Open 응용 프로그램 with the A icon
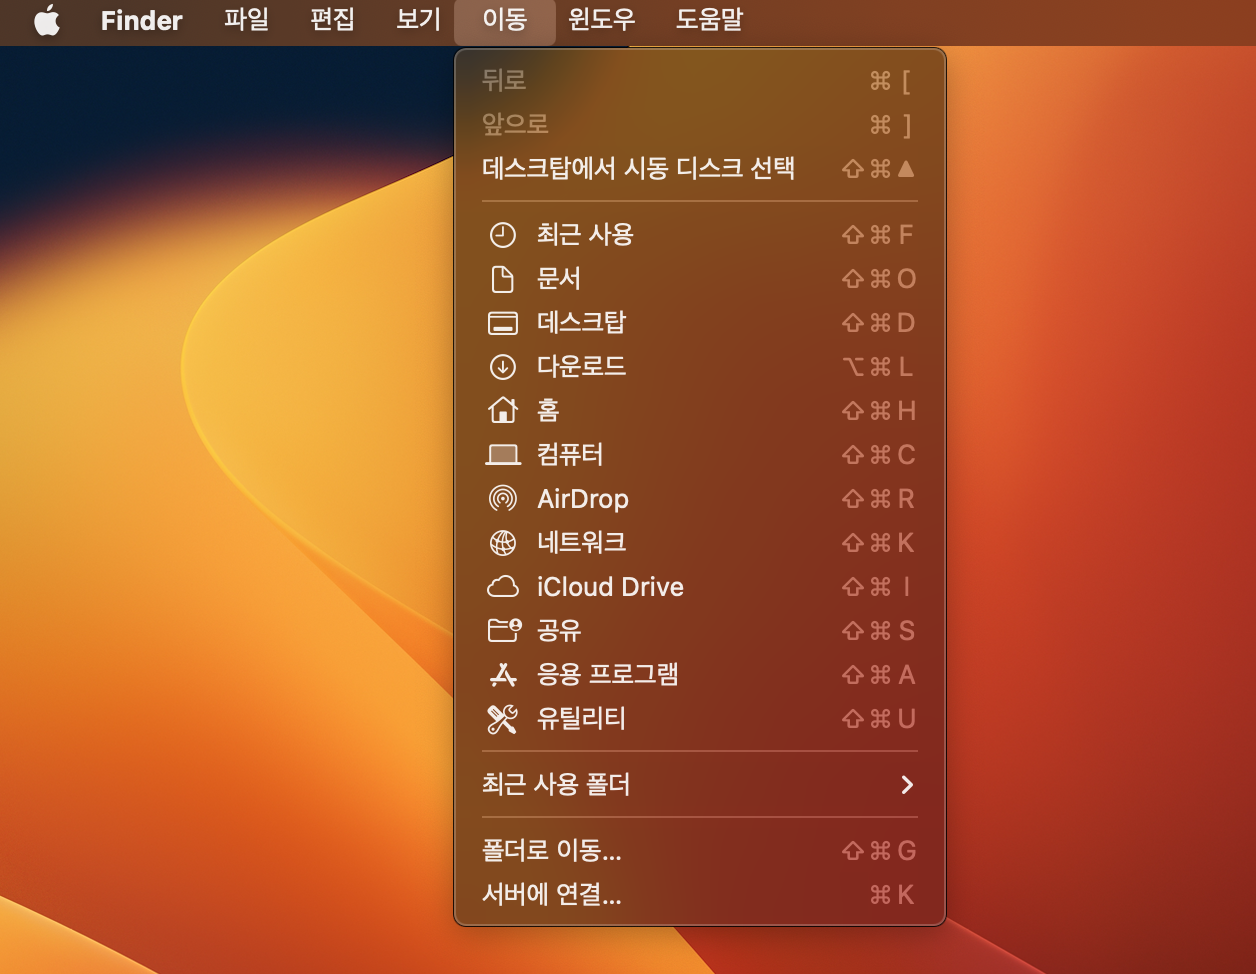Viewport: 1256px width, 974px height. point(608,675)
